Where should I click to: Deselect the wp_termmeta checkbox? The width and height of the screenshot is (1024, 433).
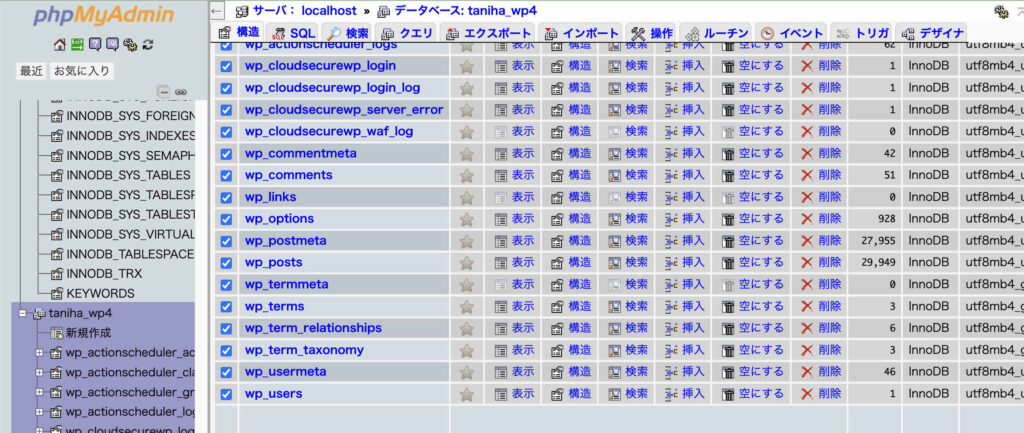226,285
